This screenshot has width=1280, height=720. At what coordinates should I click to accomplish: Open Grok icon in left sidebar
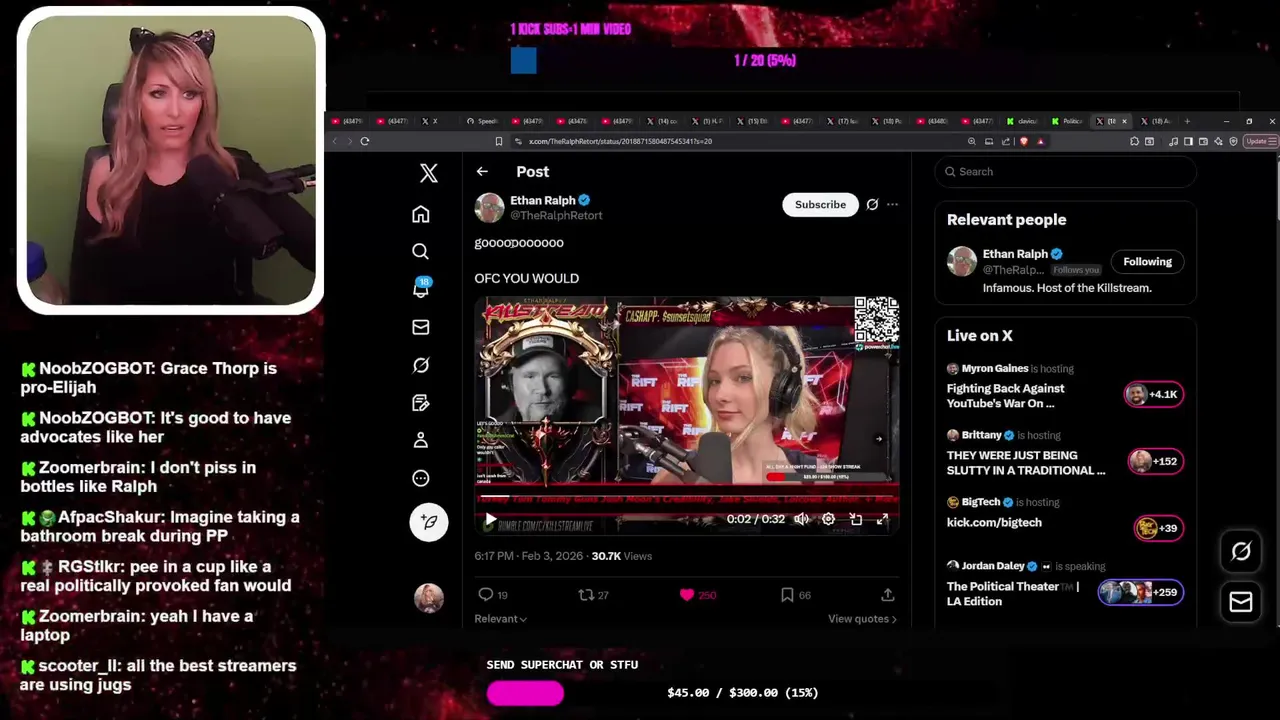coord(421,365)
